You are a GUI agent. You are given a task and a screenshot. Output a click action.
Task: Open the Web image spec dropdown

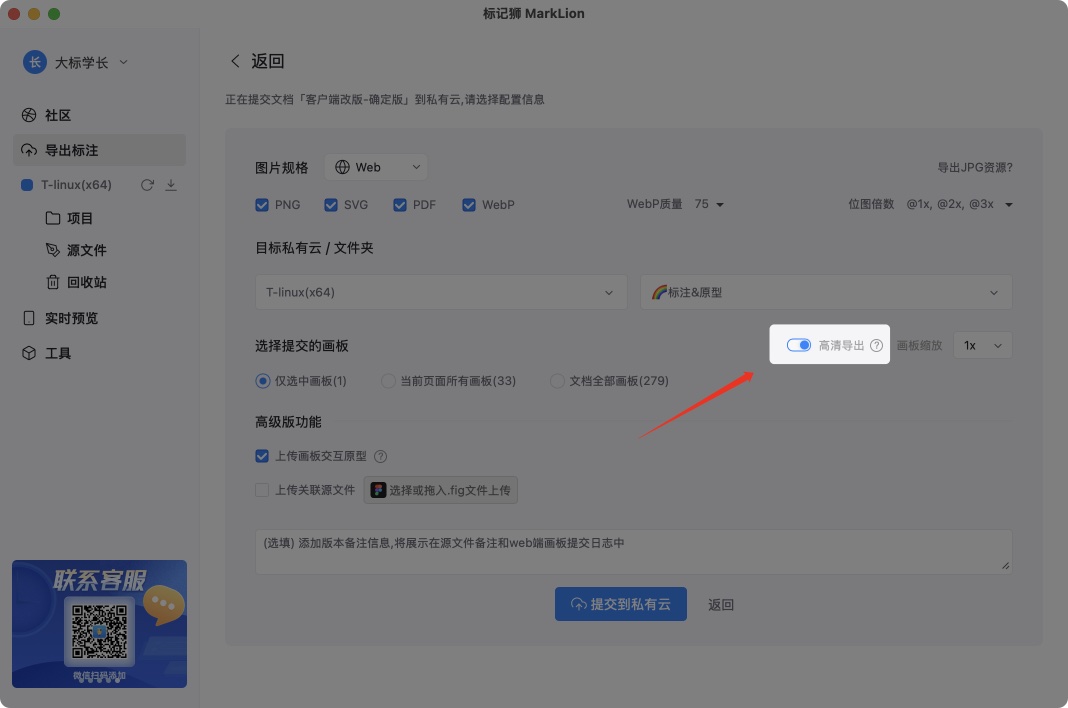coord(376,167)
